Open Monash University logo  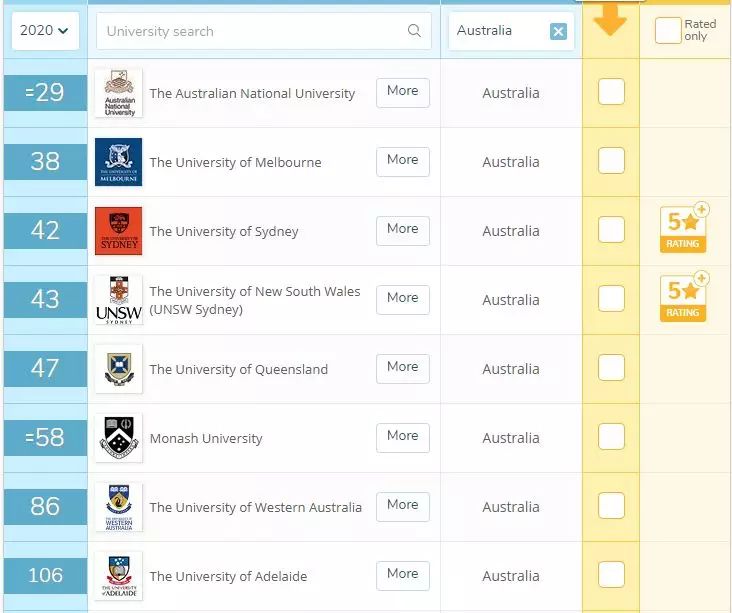click(119, 437)
